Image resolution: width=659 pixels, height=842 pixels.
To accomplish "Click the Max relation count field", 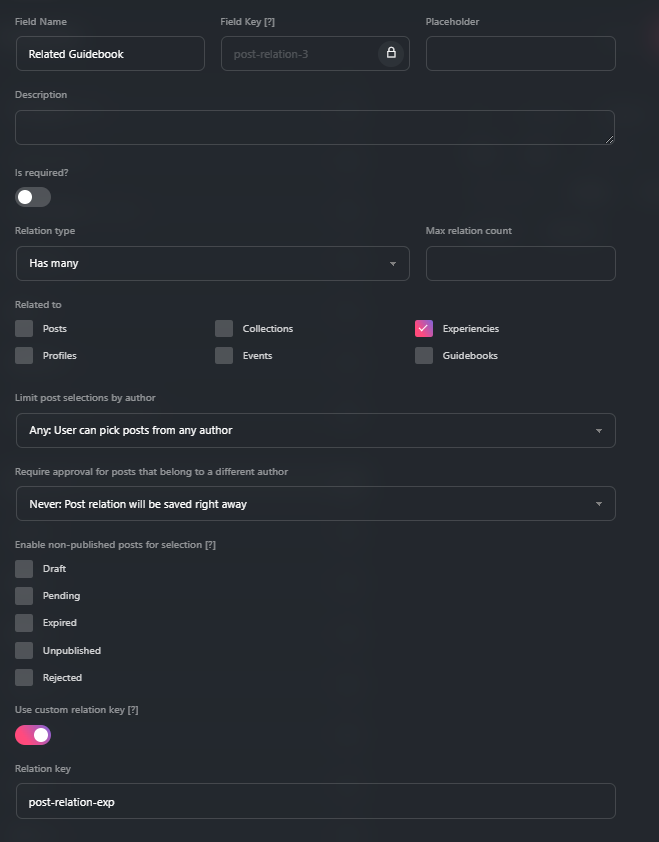I will pyautogui.click(x=520, y=264).
